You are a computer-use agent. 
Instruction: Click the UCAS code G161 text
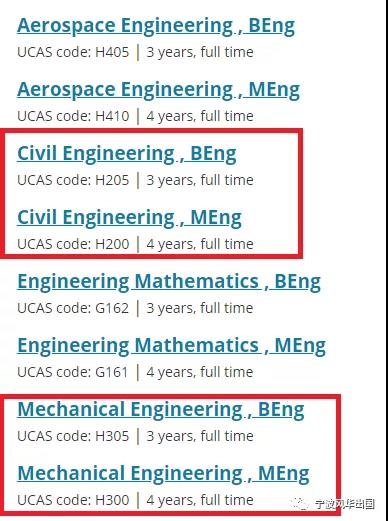click(x=73, y=372)
